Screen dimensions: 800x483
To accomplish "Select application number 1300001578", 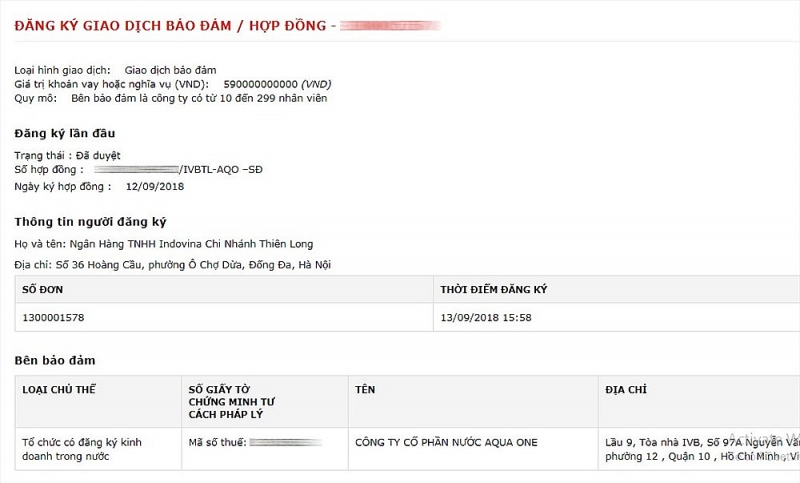I will tap(53, 318).
